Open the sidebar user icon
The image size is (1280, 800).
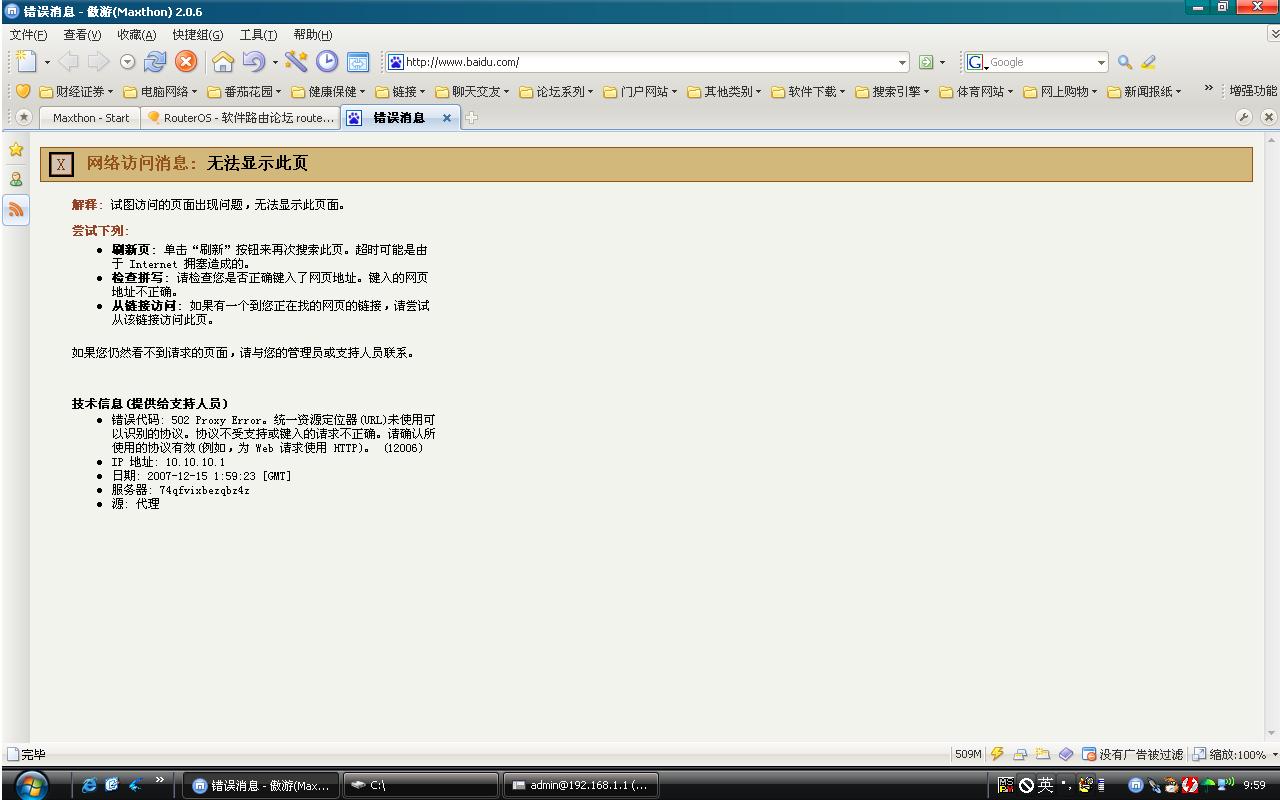pos(16,179)
